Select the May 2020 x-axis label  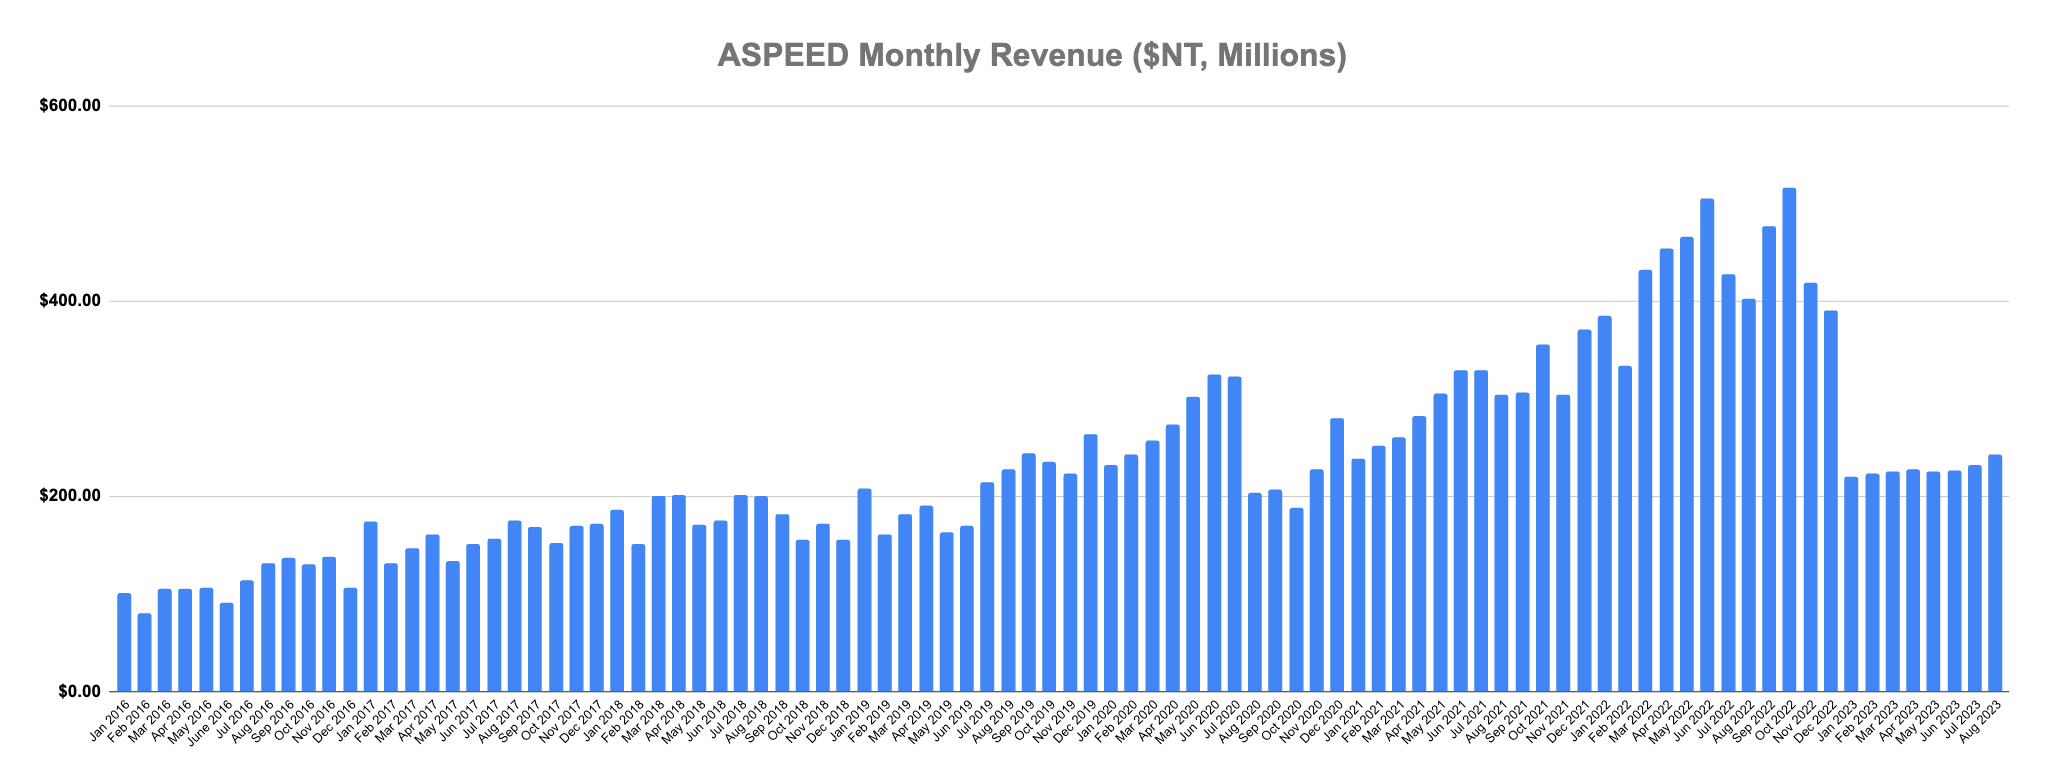pos(1178,720)
